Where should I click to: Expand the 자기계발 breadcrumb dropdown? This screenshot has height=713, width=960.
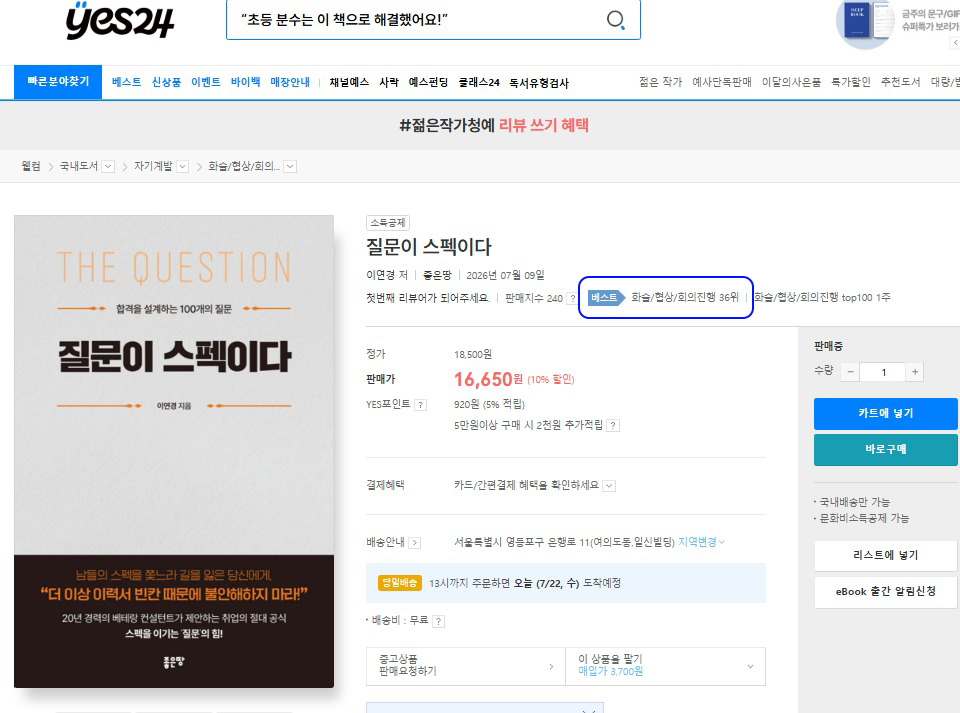[x=182, y=166]
